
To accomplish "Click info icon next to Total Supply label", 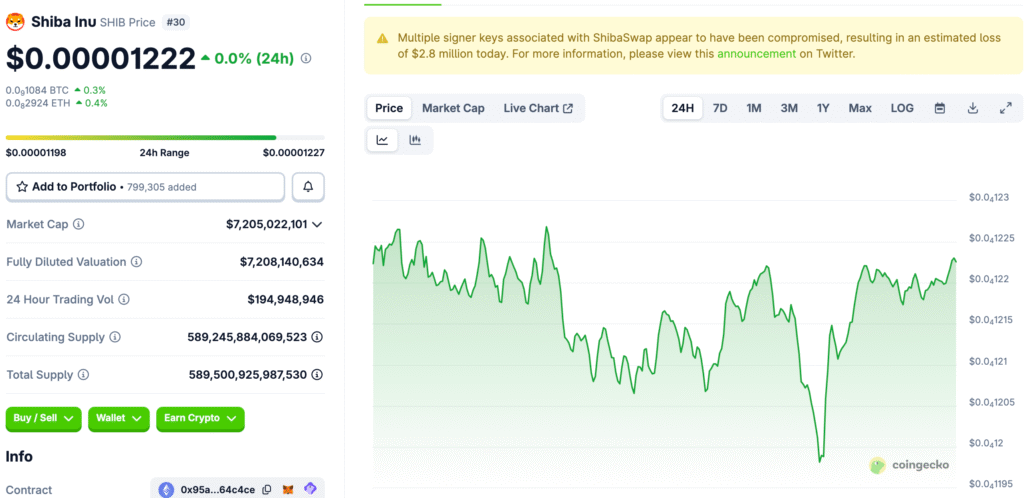I will pos(84,375).
